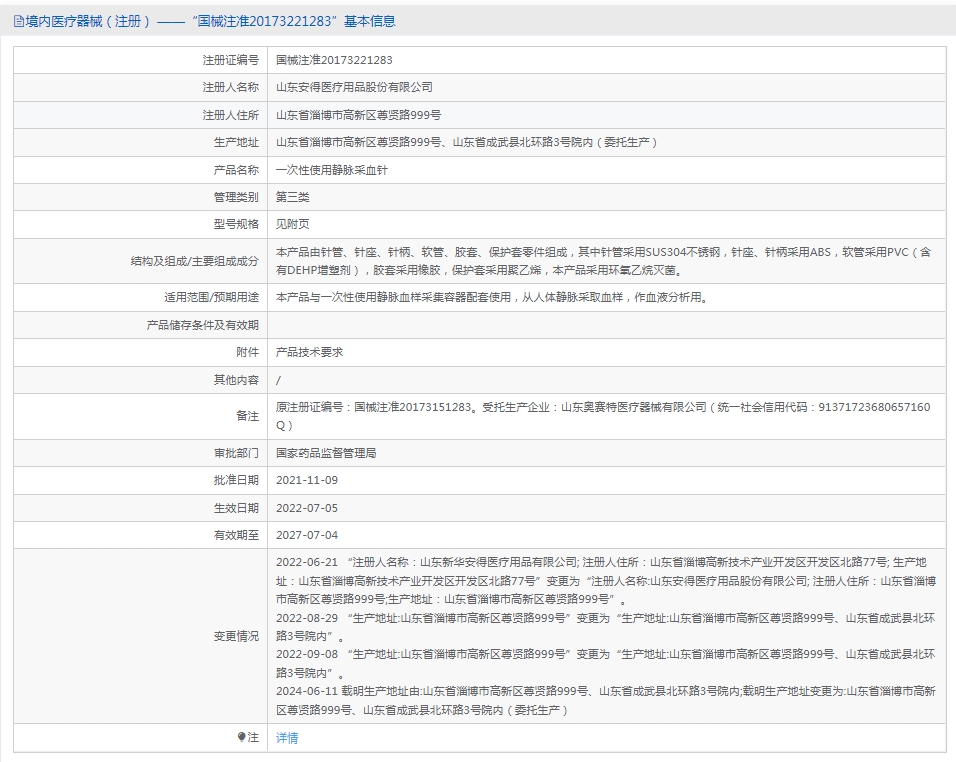The height and width of the screenshot is (762, 956).
Task: Click effective date 2022-07-05
Action: [307, 508]
